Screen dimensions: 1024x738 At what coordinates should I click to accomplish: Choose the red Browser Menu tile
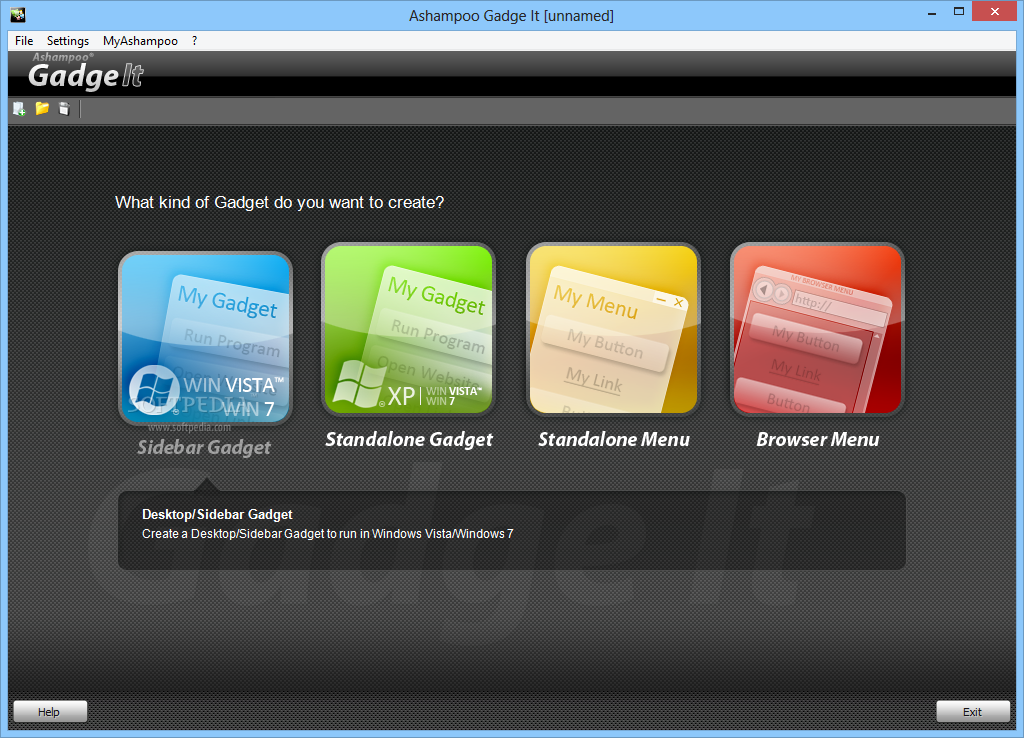coord(817,330)
